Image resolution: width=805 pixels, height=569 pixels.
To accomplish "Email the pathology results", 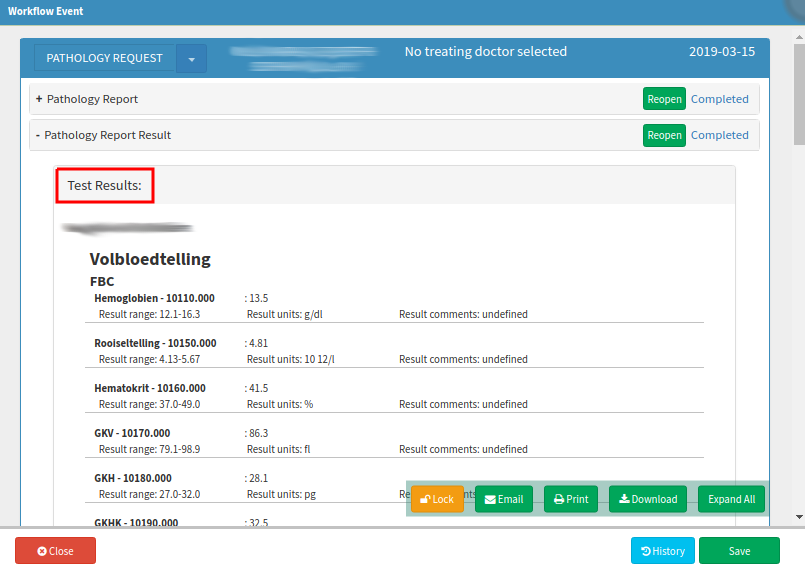I will coord(503,499).
